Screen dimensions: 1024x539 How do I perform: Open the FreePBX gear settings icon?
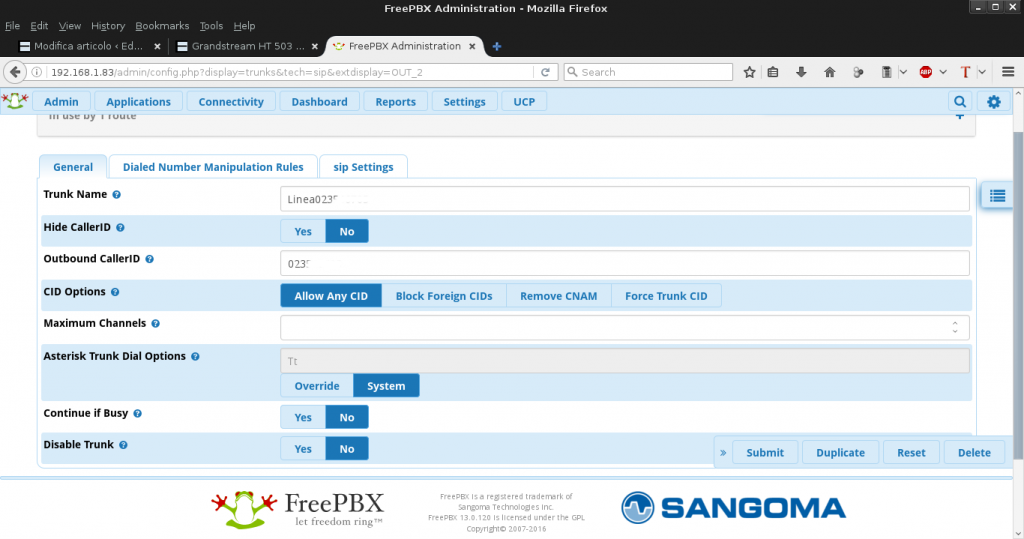pyautogui.click(x=993, y=102)
